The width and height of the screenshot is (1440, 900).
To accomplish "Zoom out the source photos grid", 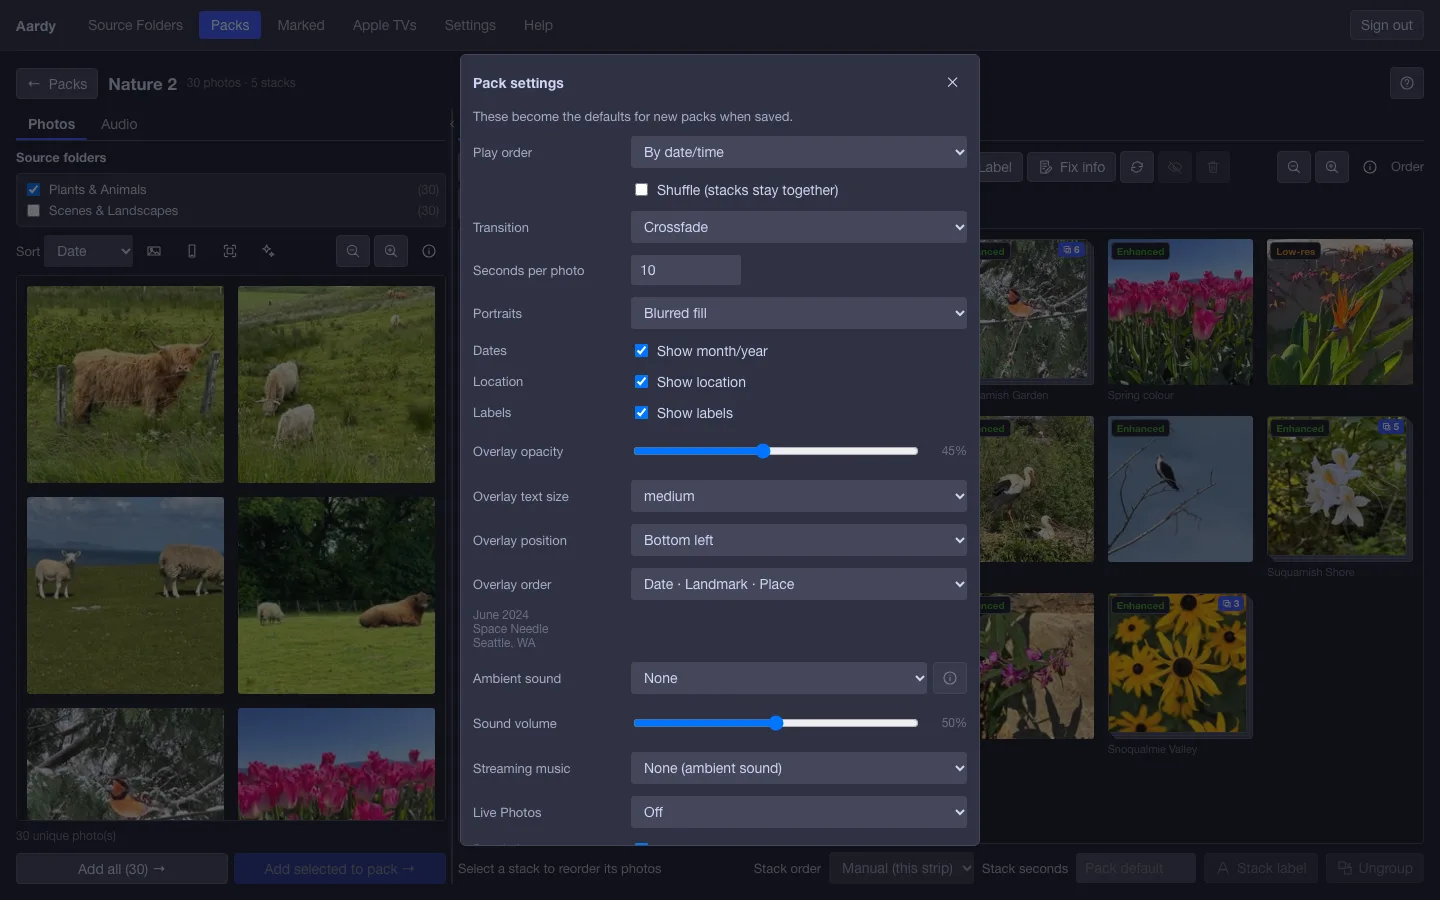I will 353,251.
